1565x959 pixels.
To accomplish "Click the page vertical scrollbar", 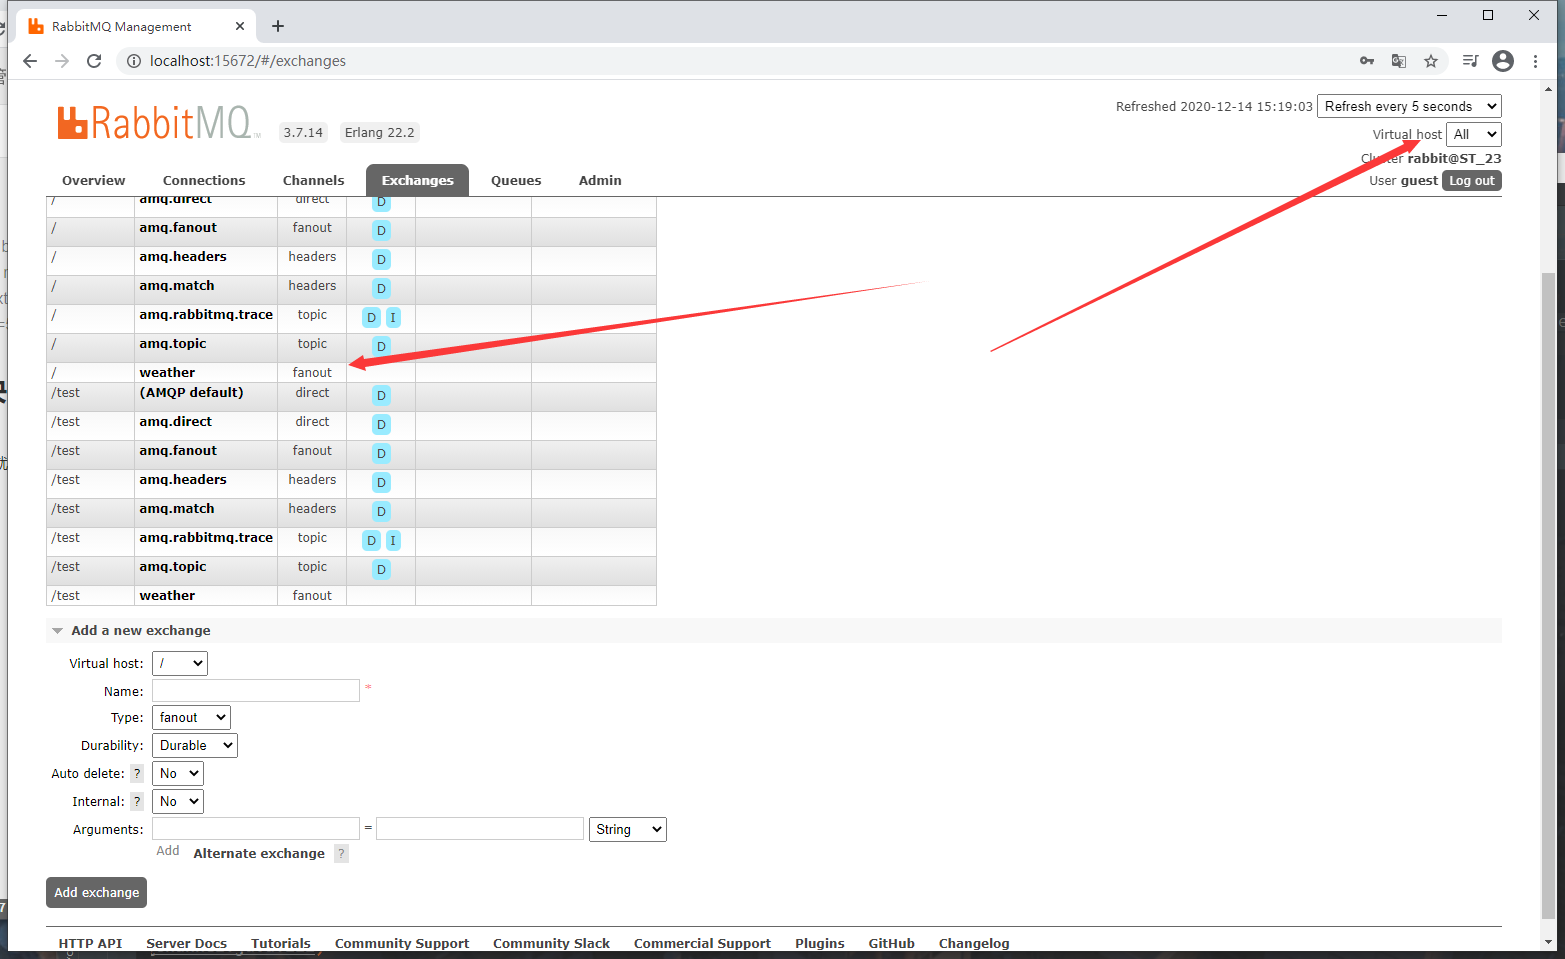I will pyautogui.click(x=1549, y=595).
